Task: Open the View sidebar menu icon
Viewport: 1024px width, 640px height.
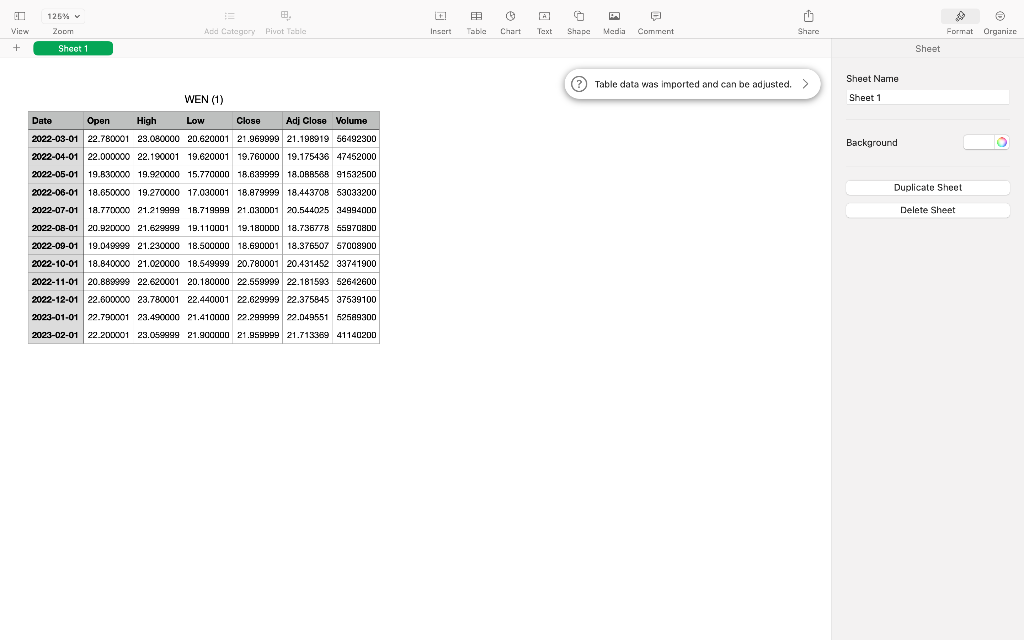Action: coord(20,16)
